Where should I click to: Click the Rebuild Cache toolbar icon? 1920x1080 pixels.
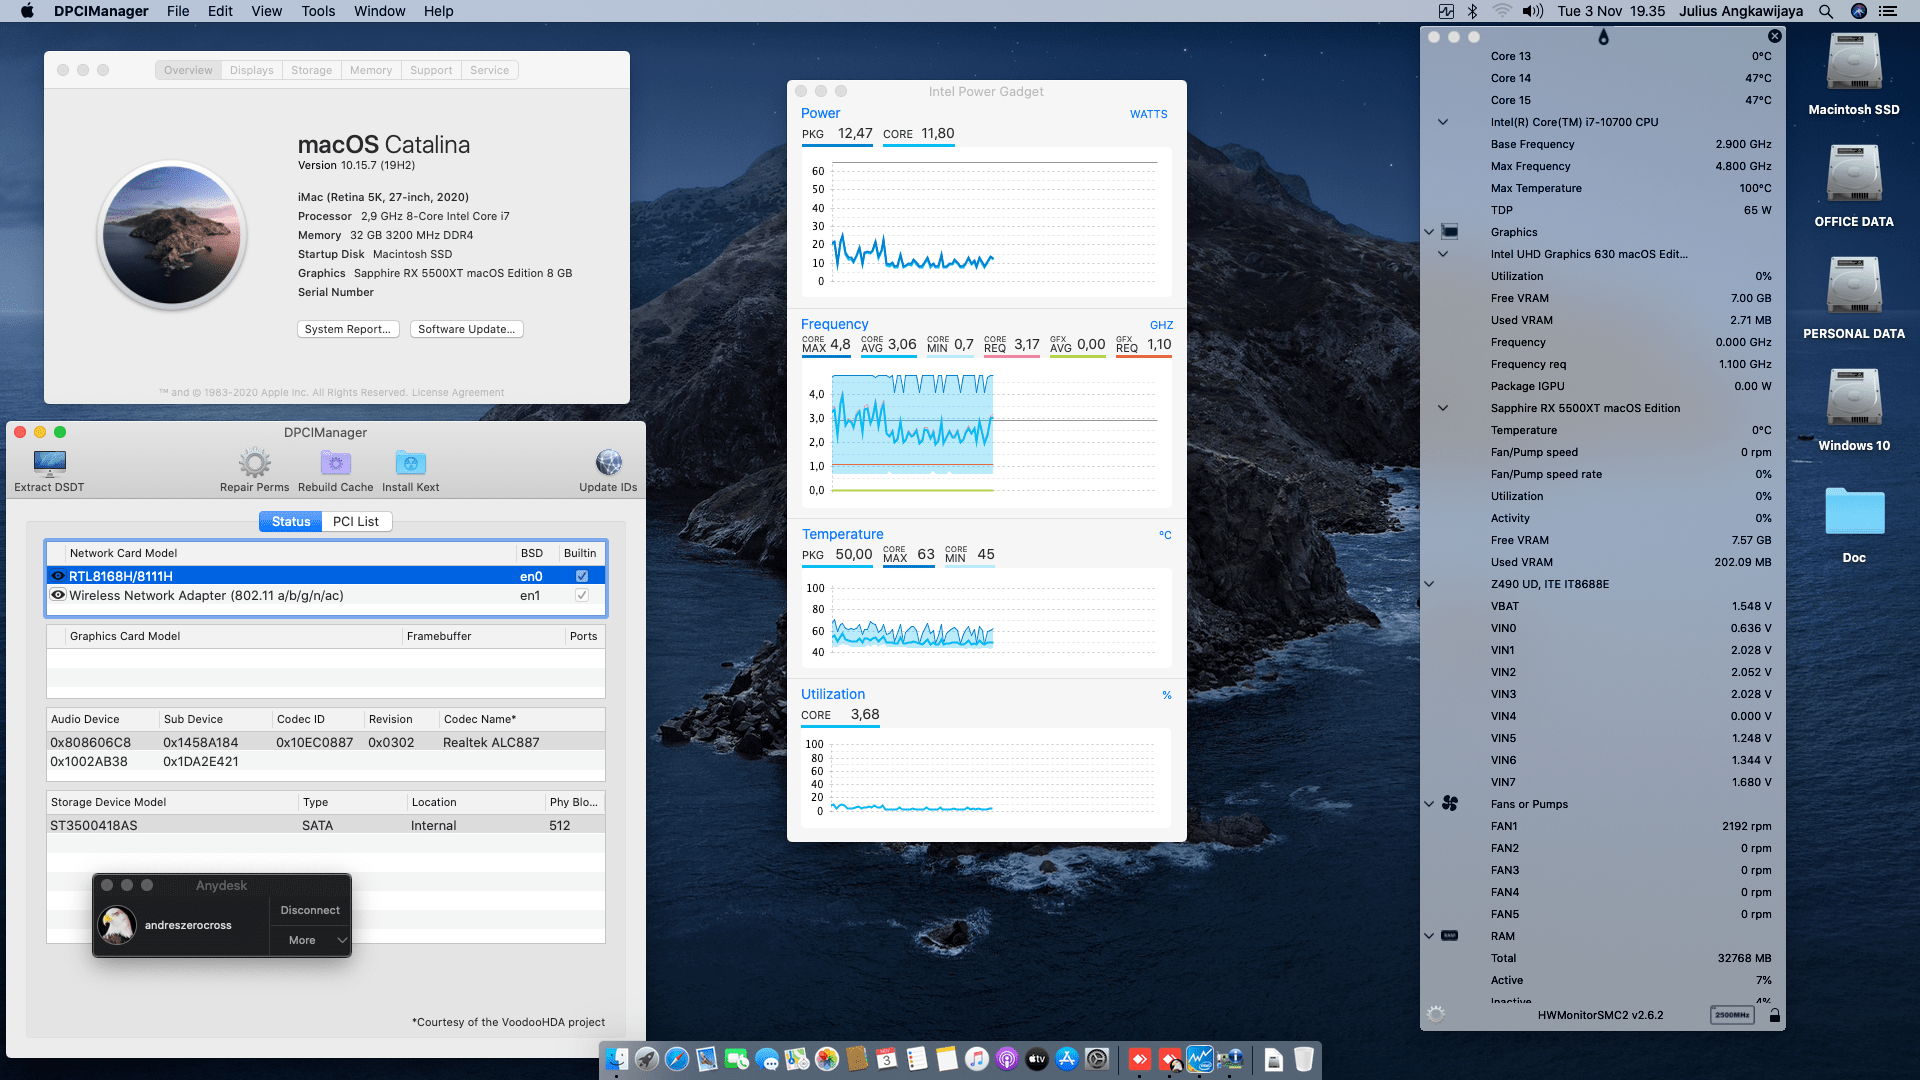tap(335, 463)
